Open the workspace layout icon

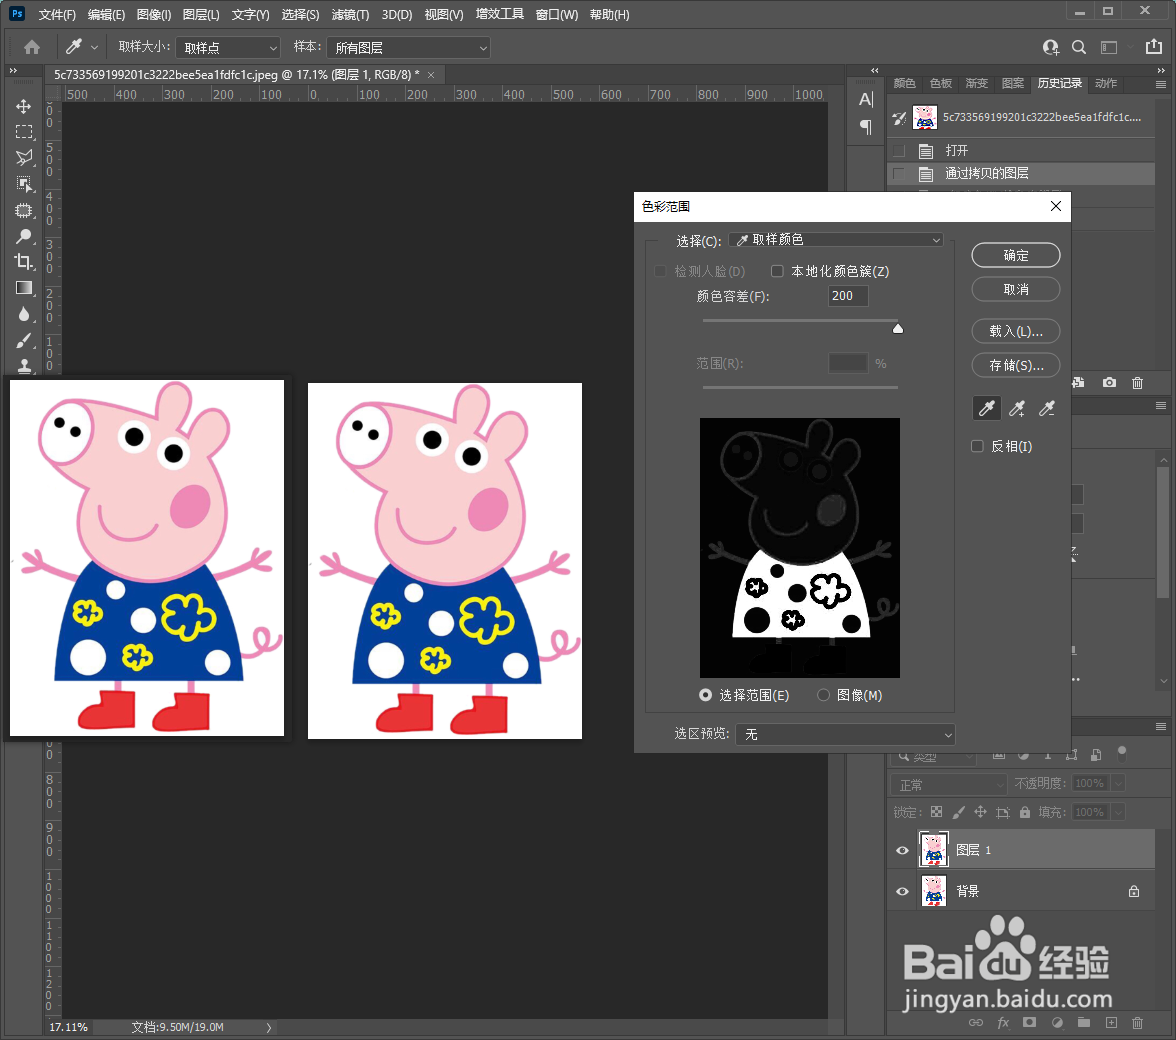(x=1109, y=47)
